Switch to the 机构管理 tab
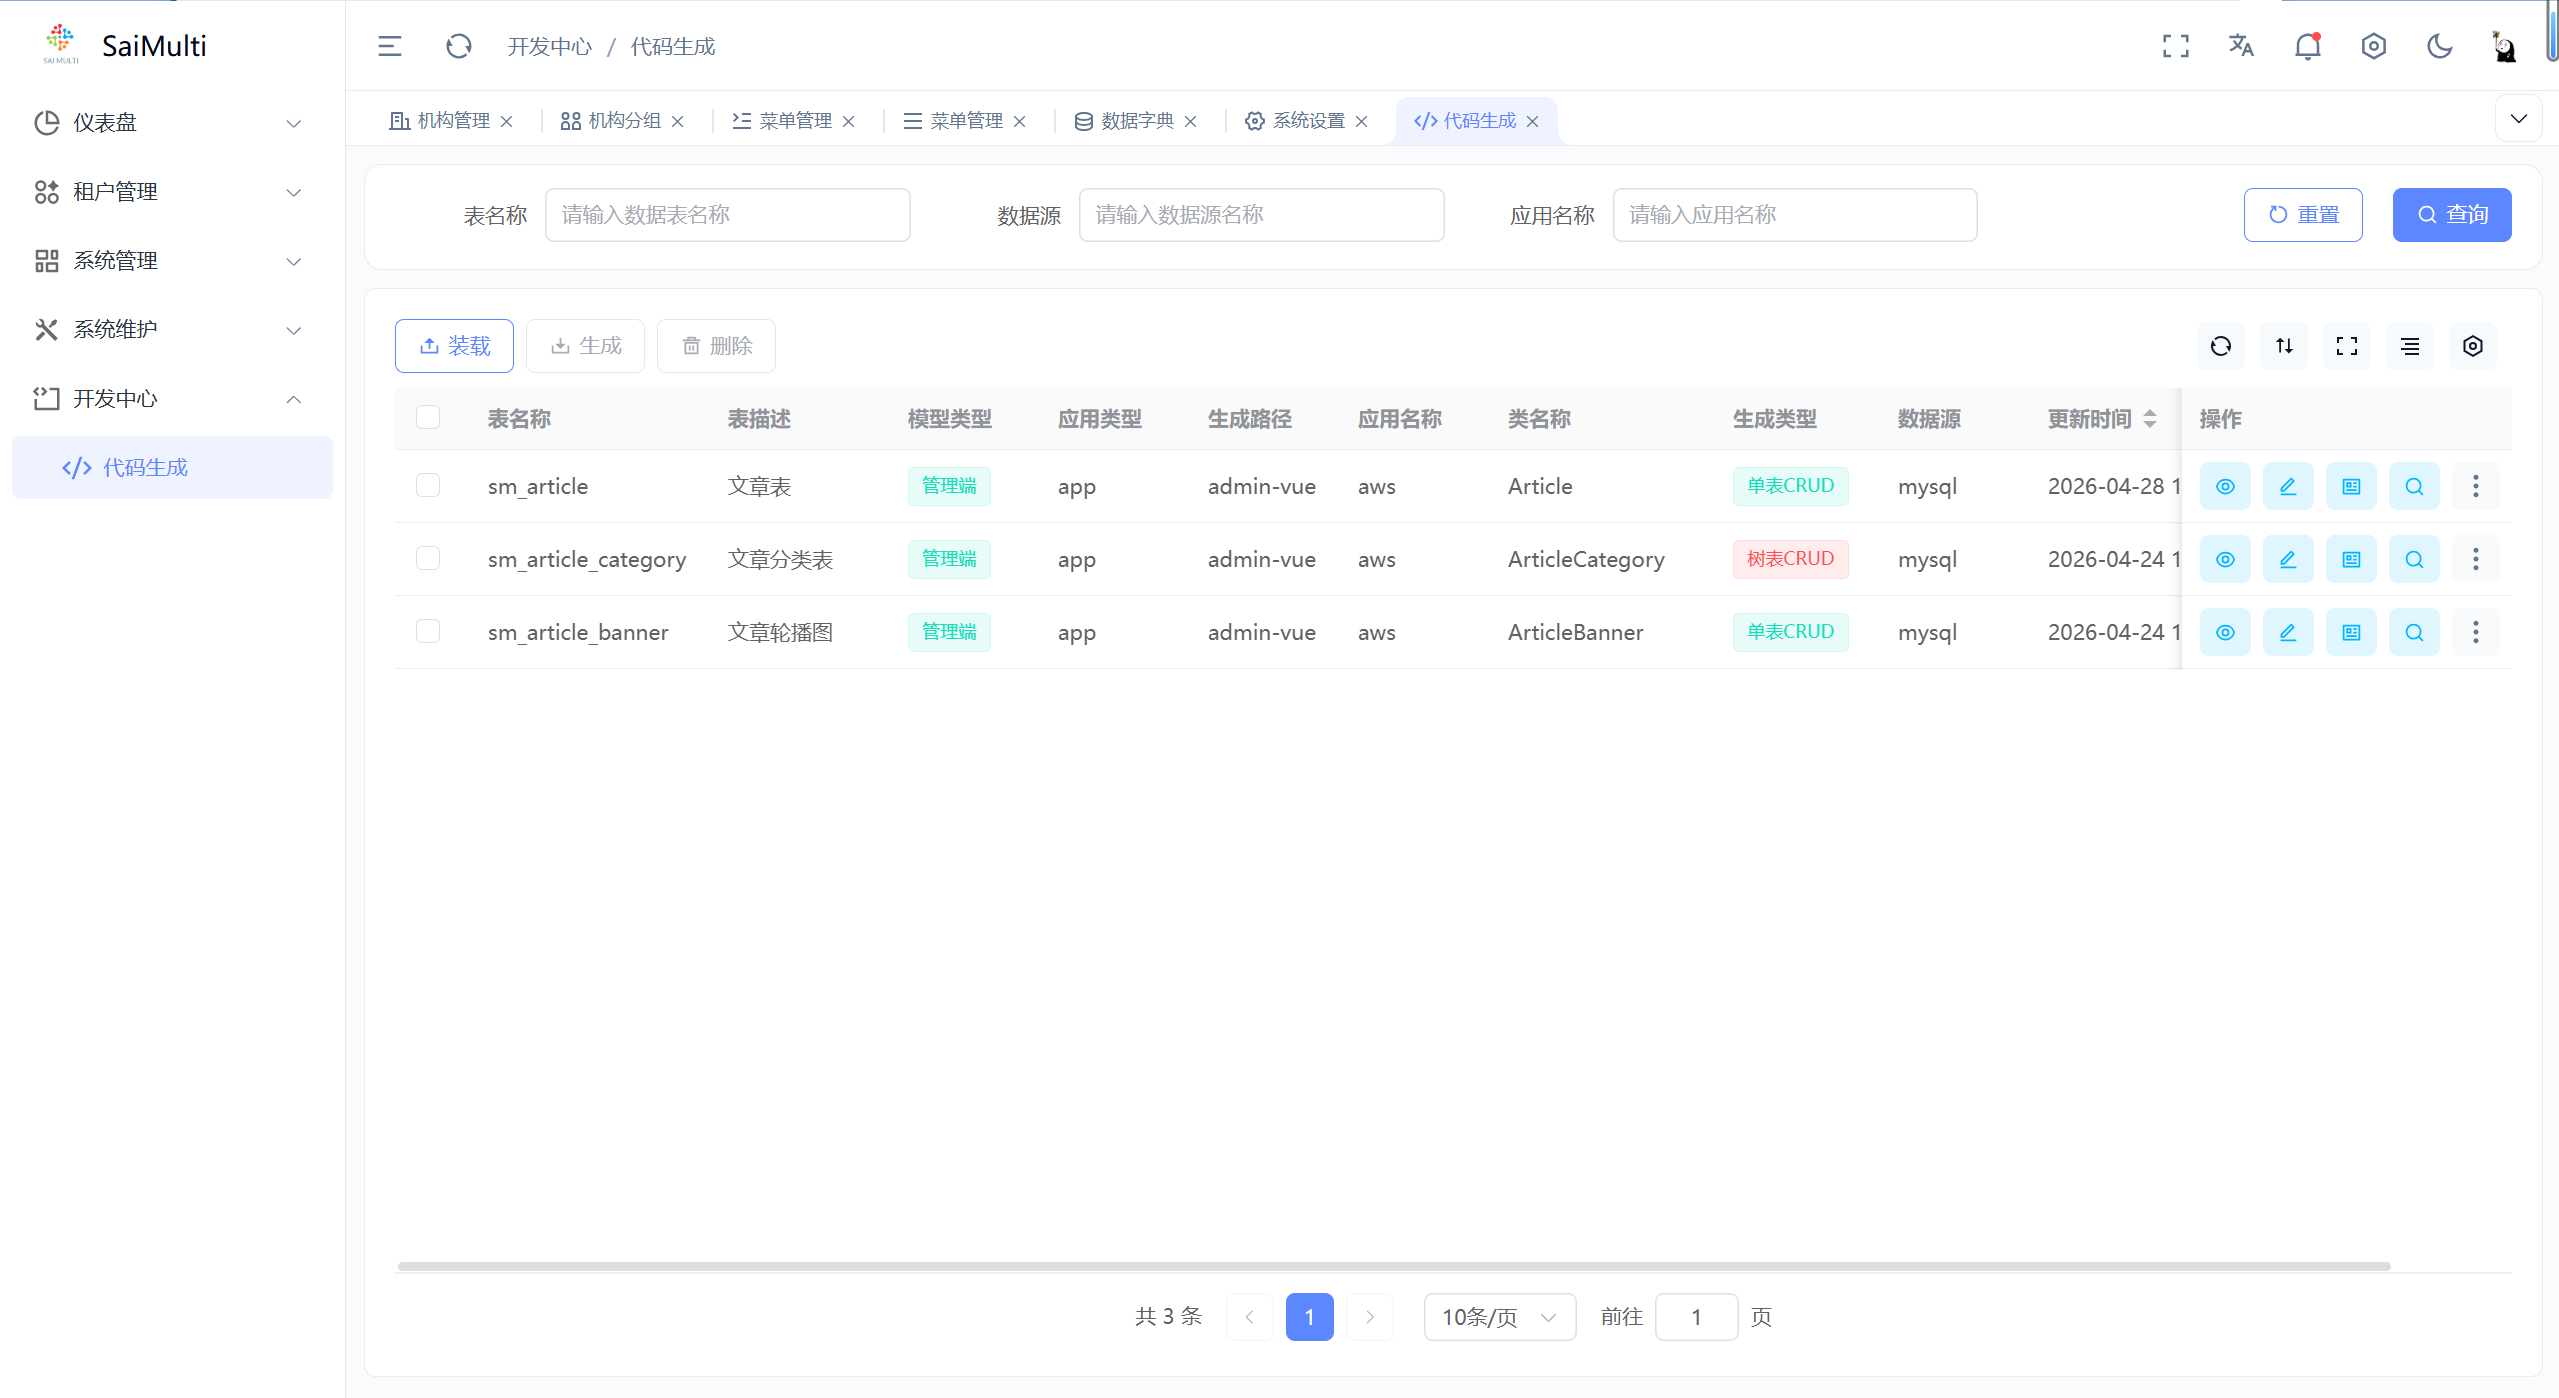This screenshot has width=2559, height=1398. click(452, 121)
